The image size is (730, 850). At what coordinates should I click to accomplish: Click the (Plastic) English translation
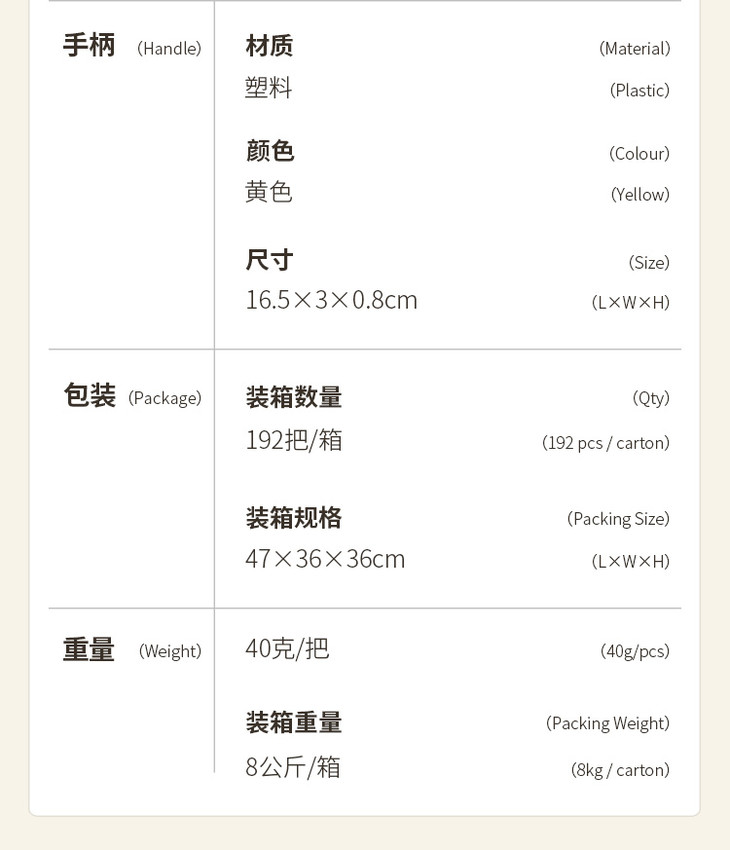point(639,90)
